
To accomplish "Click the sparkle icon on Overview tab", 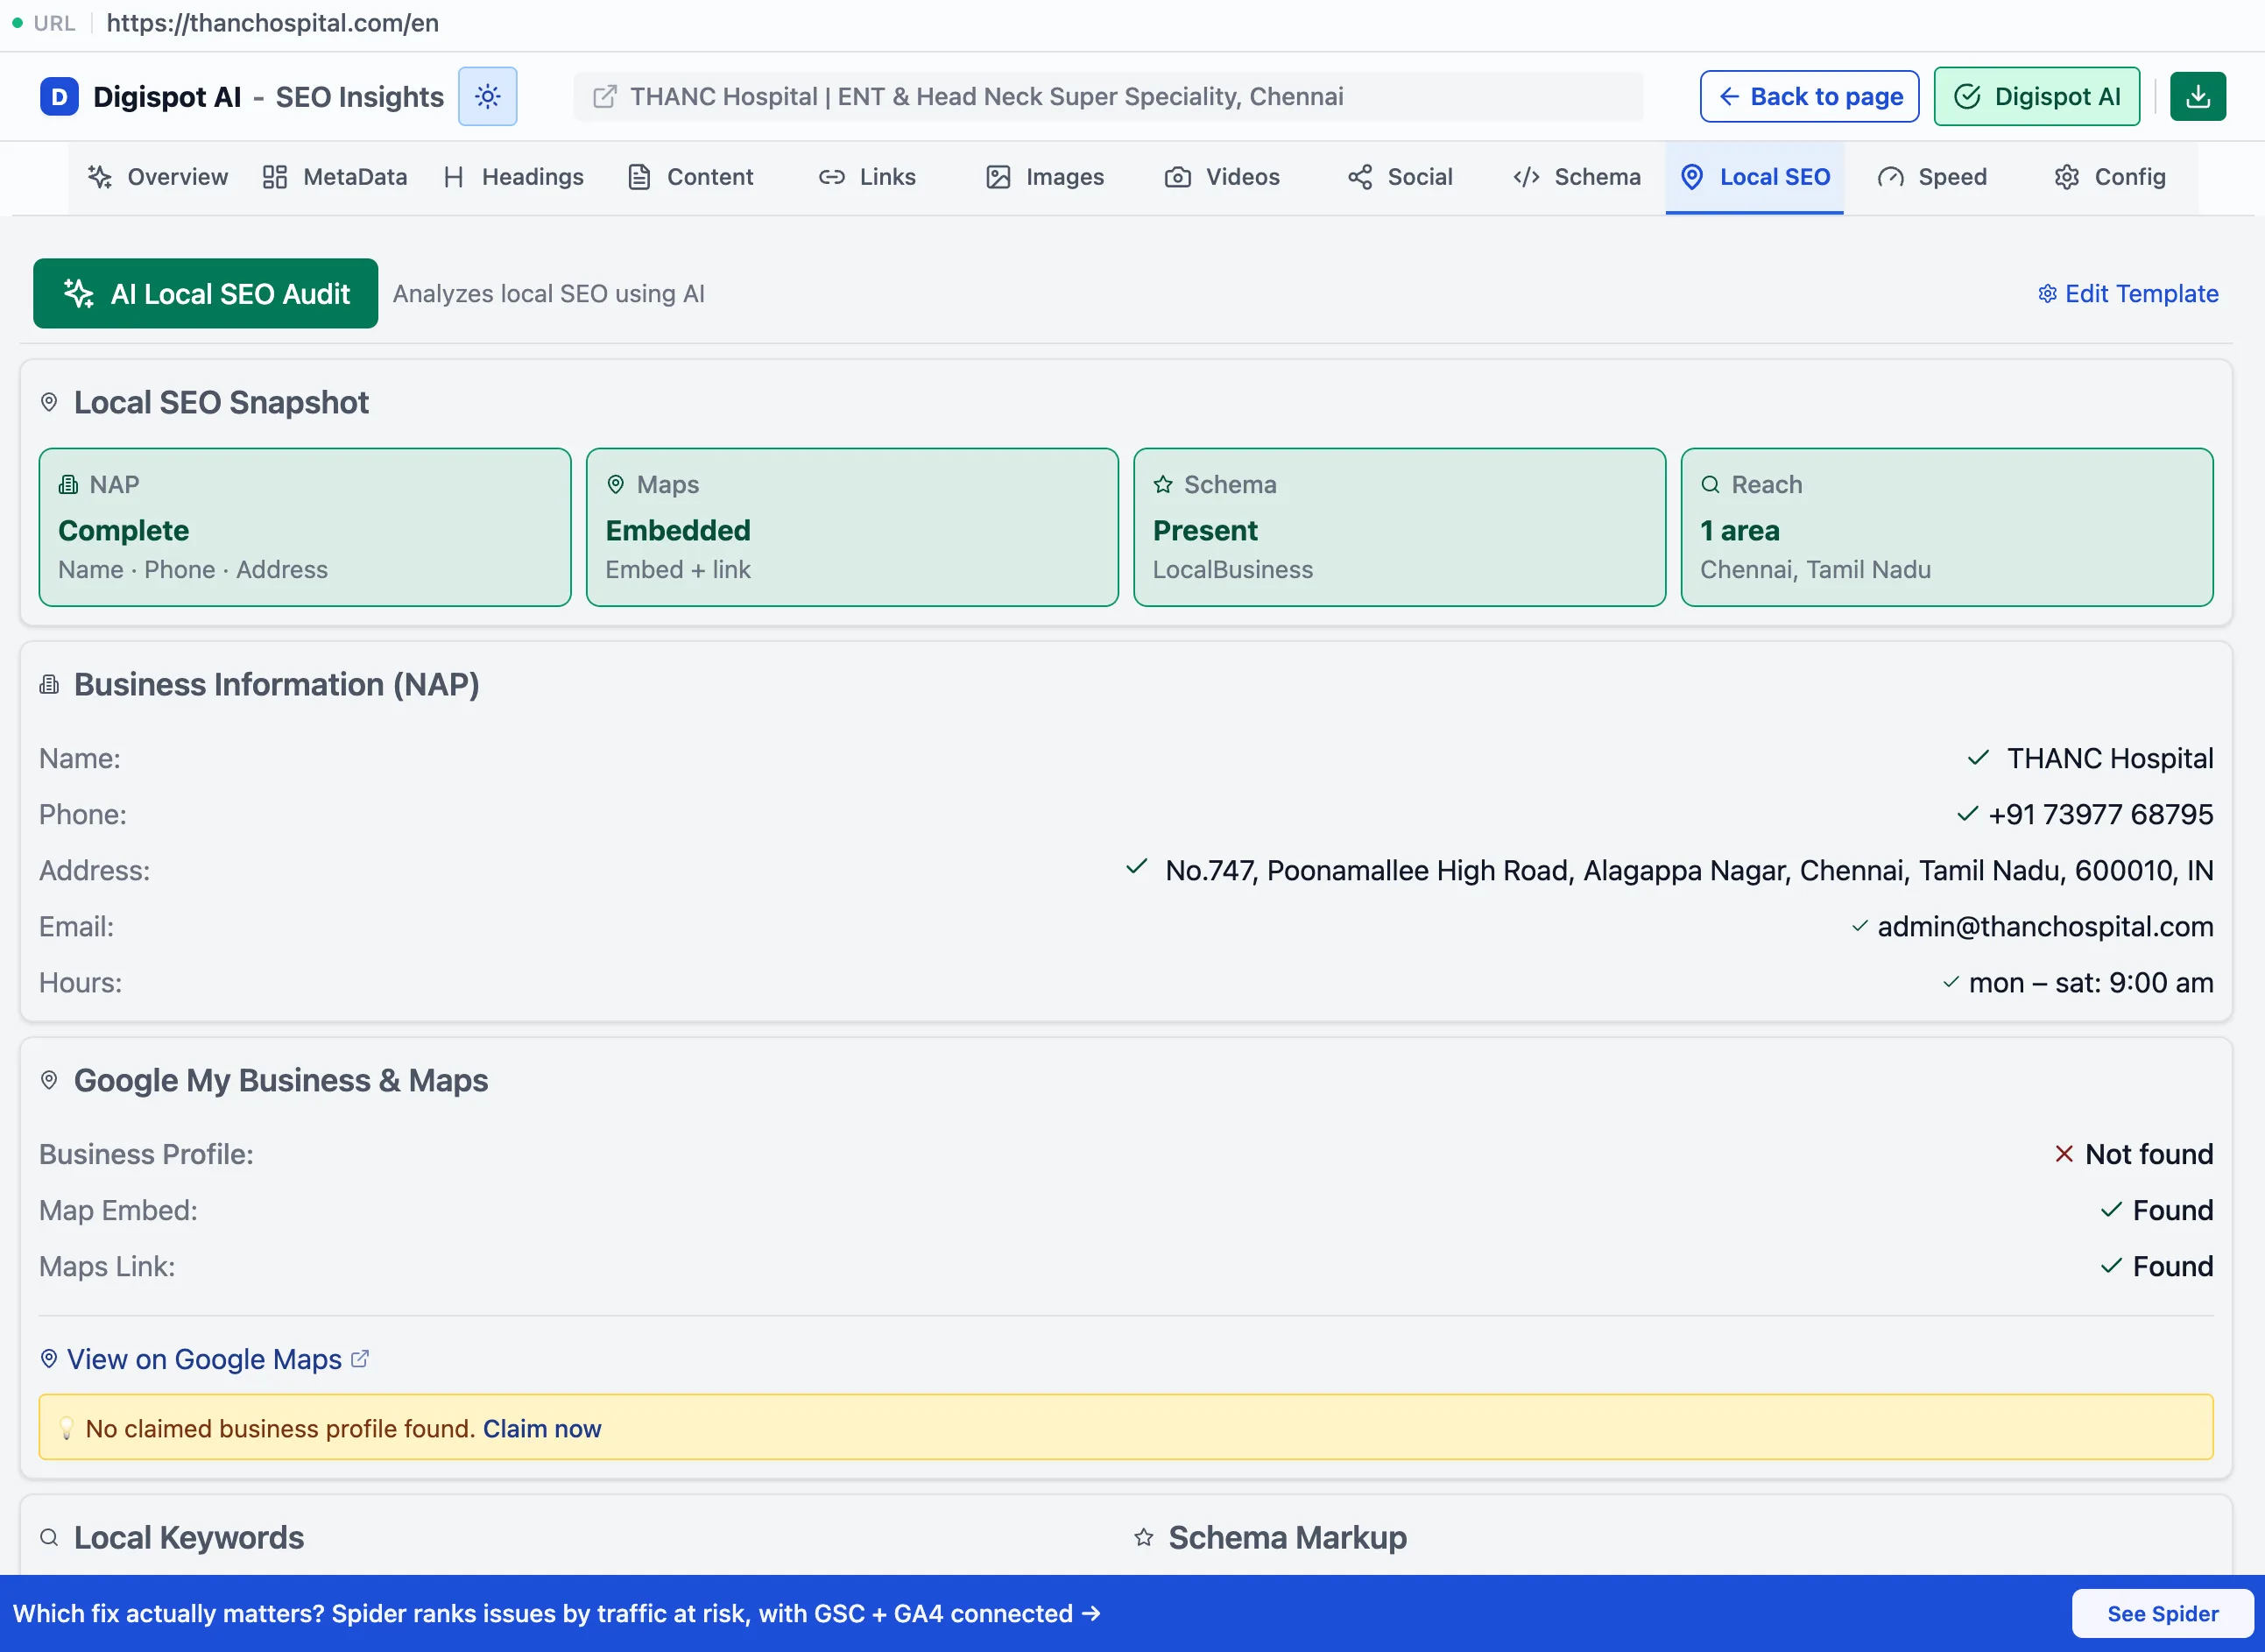I will click(x=100, y=177).
